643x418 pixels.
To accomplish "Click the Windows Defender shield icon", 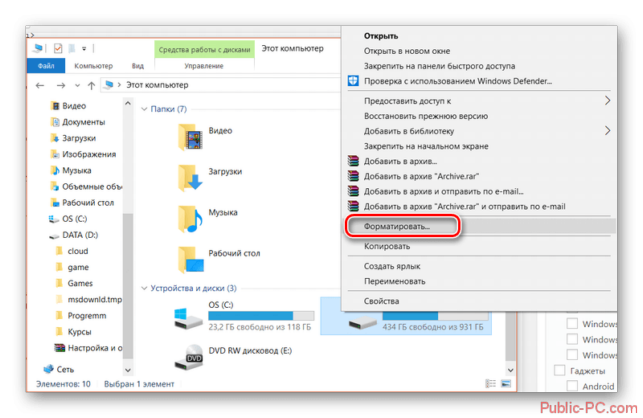I will (353, 81).
